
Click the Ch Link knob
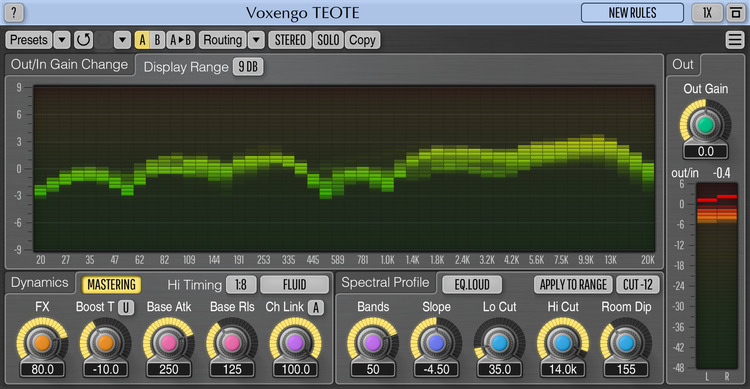[295, 343]
